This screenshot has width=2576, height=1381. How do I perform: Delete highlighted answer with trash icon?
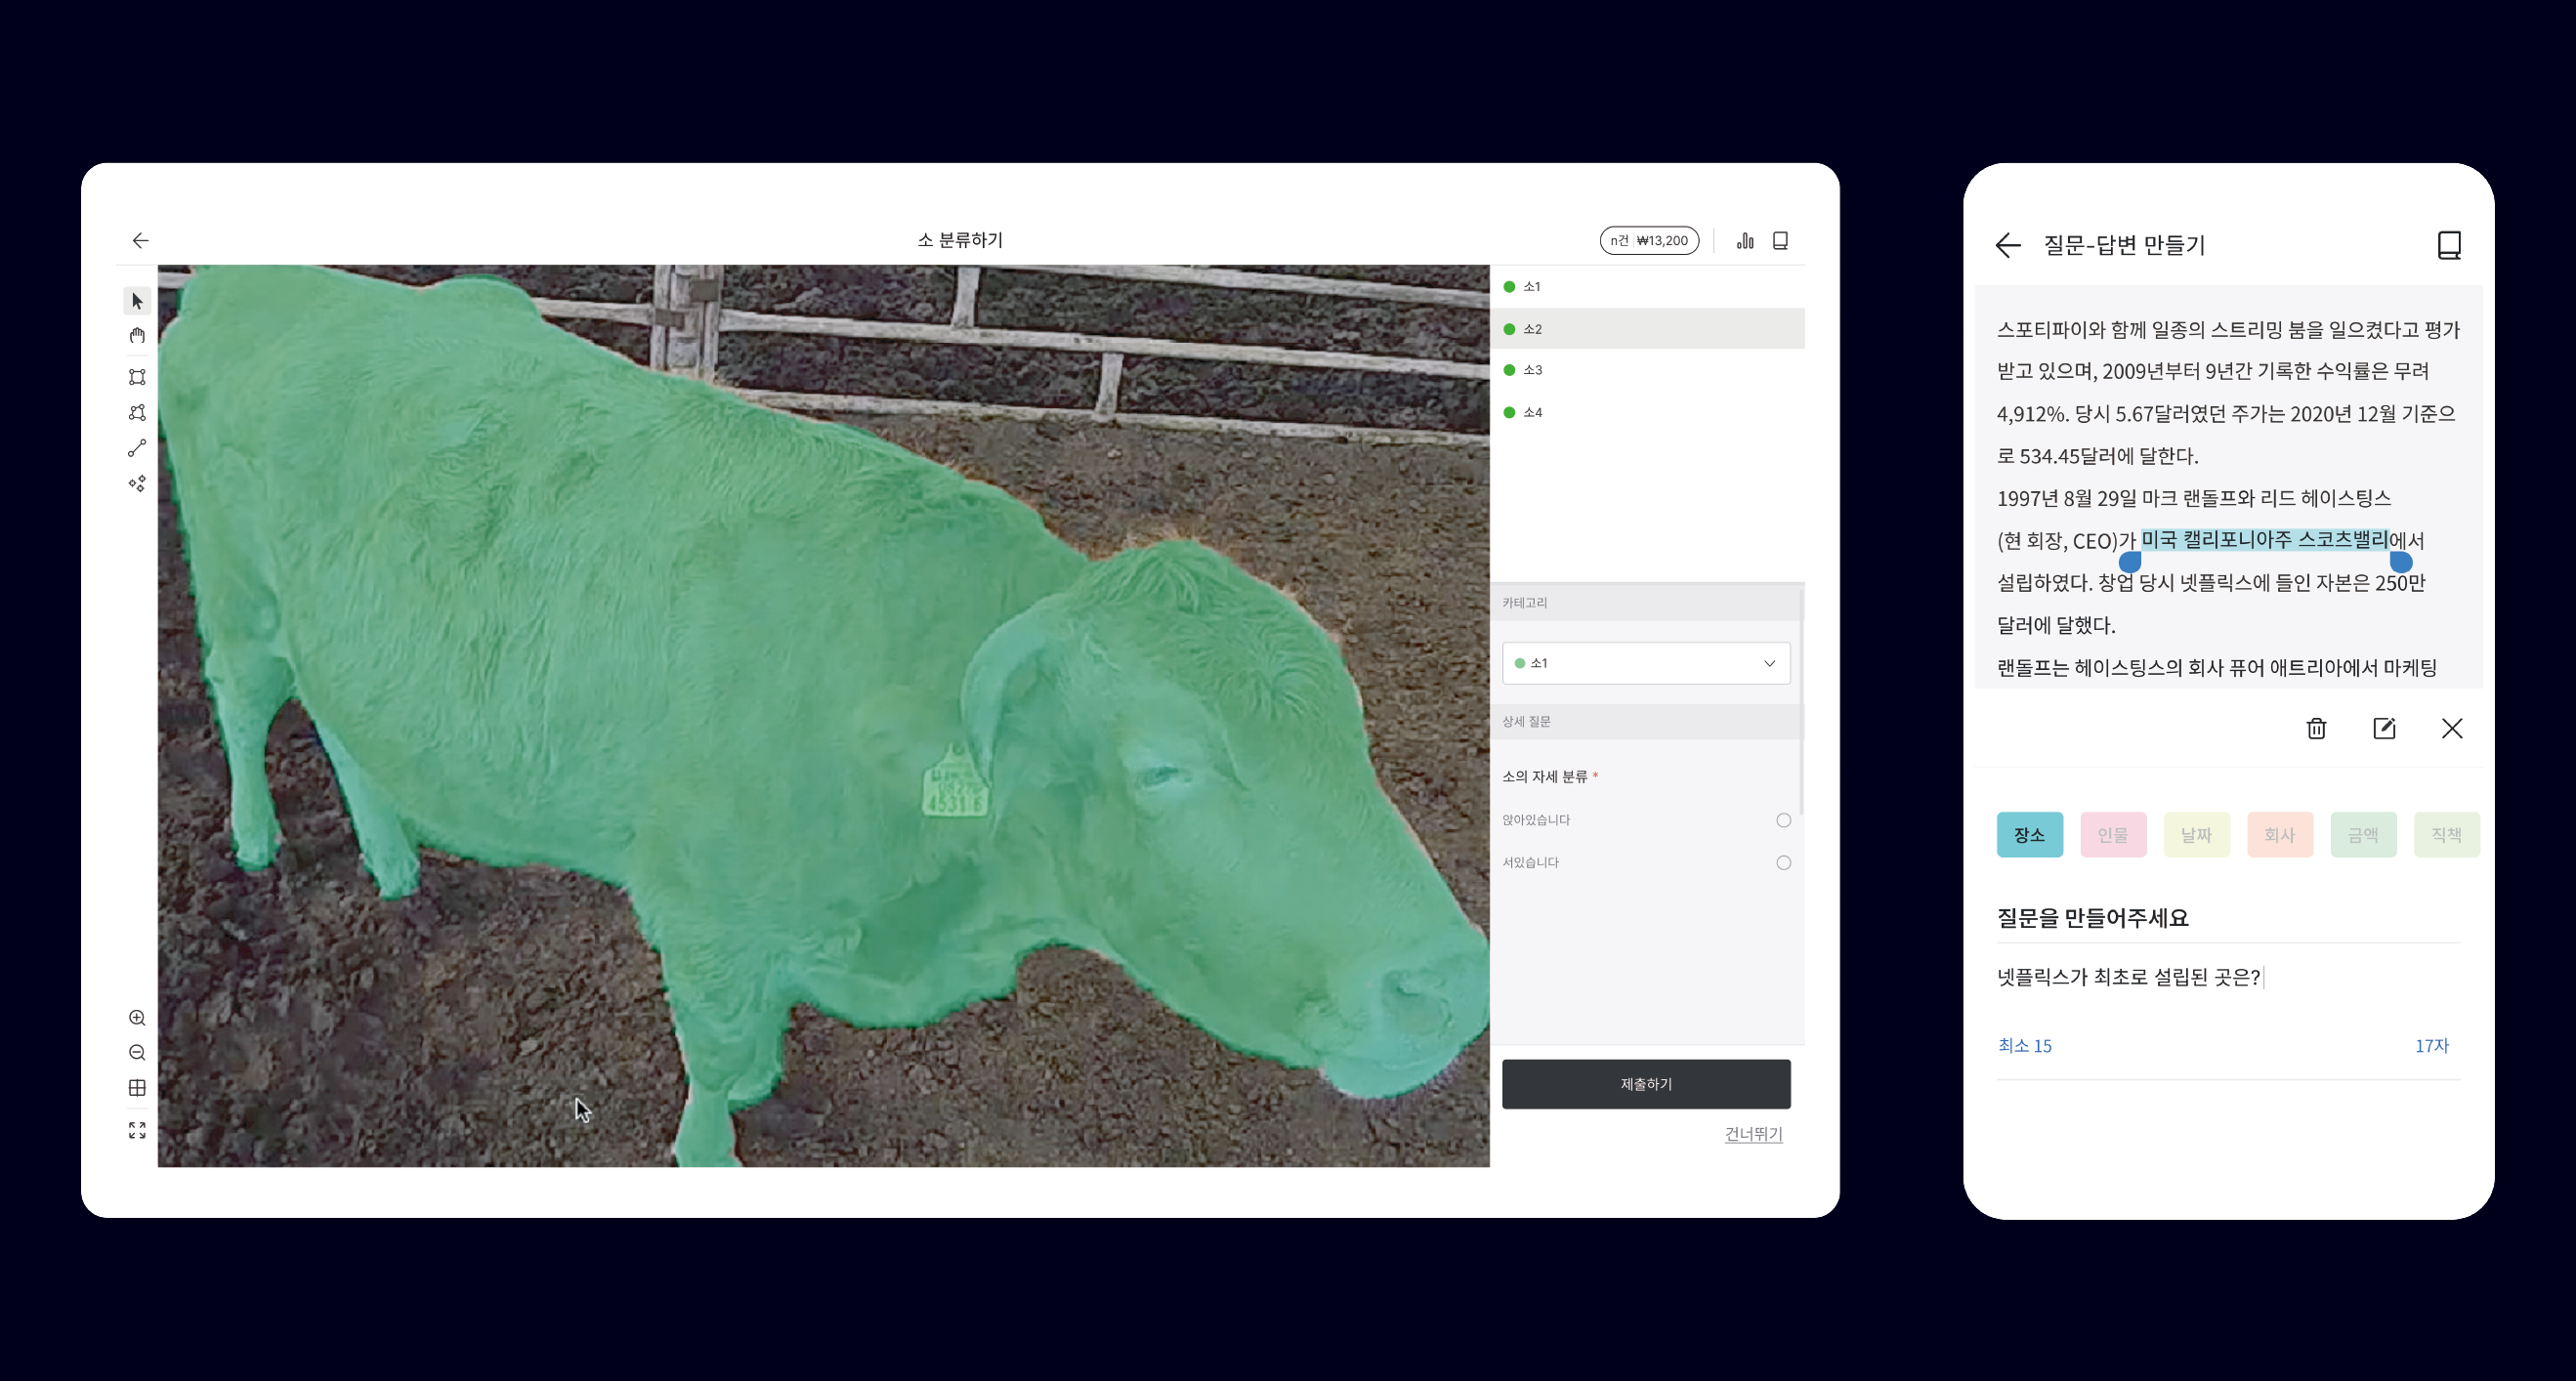(2316, 728)
